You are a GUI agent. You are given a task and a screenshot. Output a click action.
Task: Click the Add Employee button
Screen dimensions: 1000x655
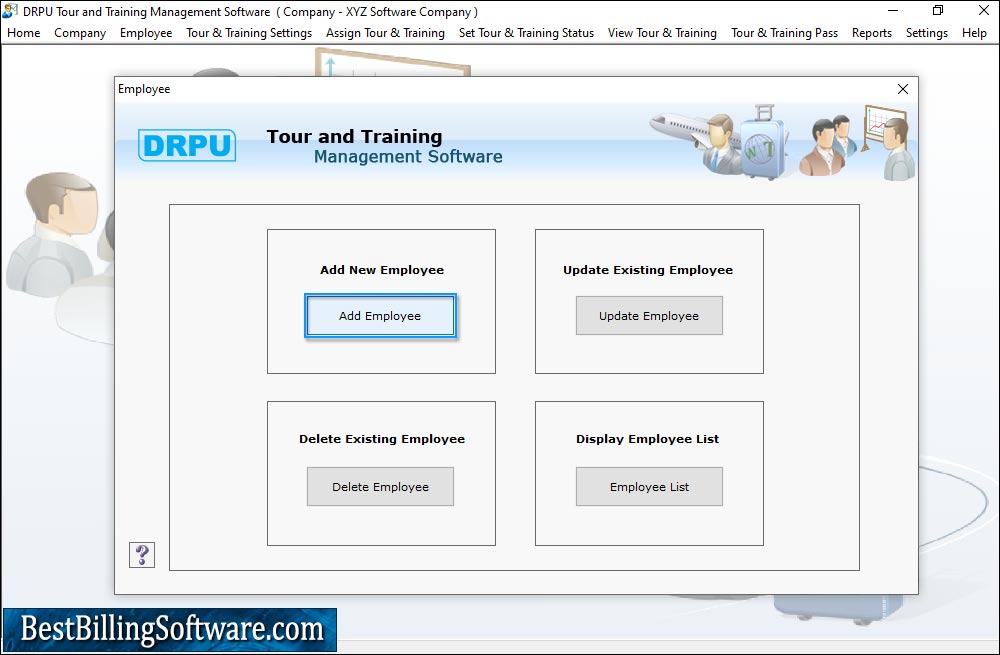click(x=380, y=316)
